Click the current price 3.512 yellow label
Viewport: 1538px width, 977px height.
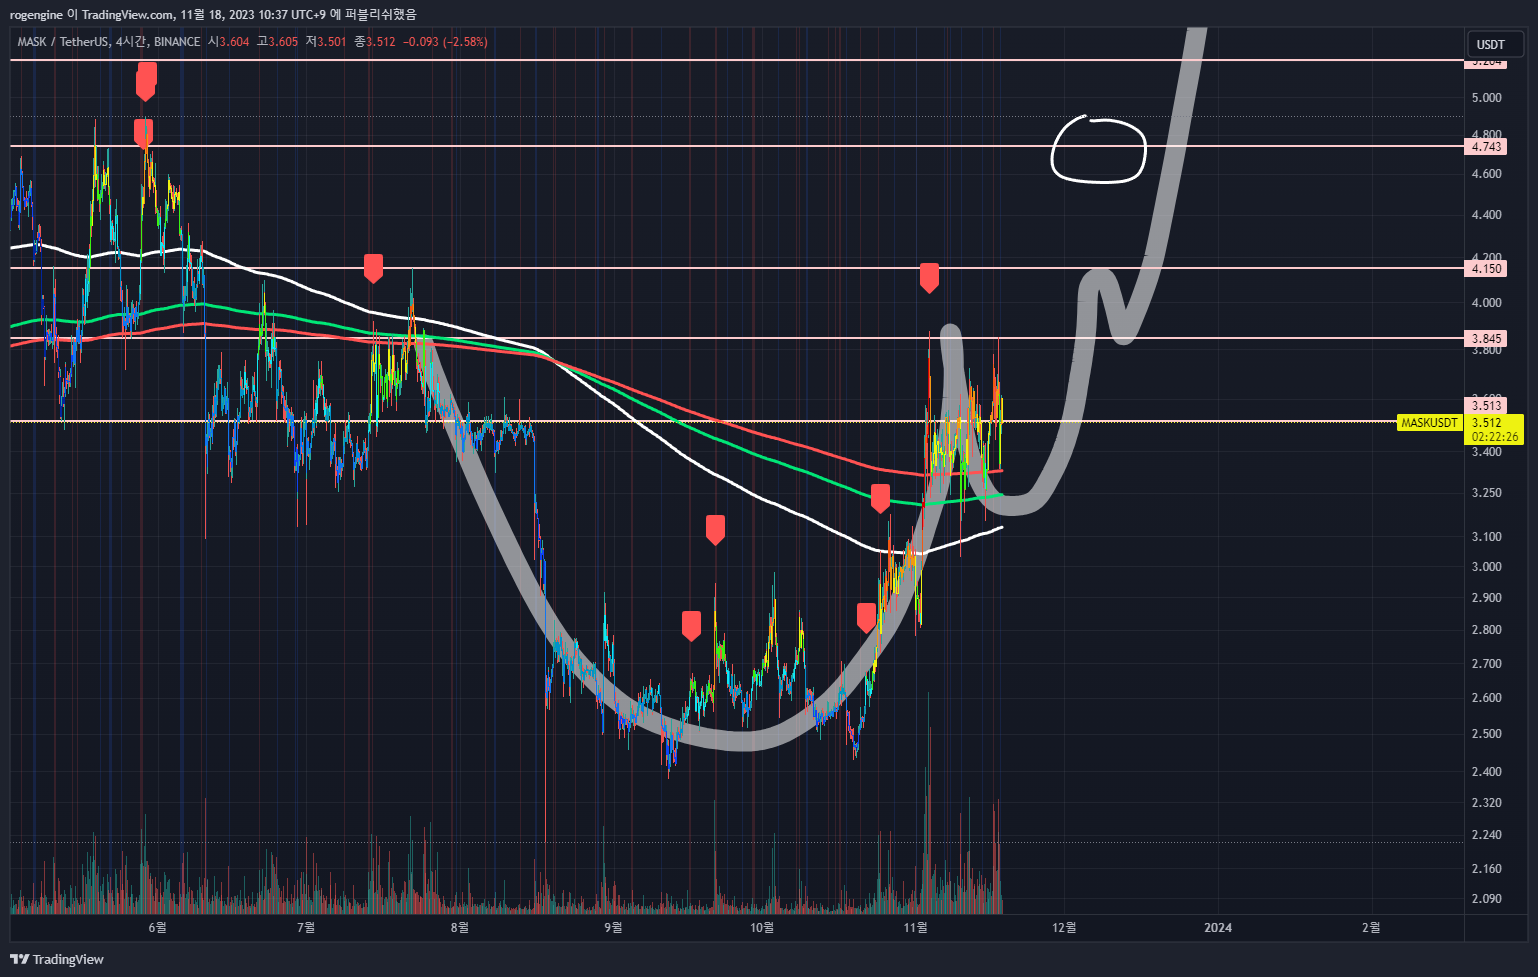(x=1487, y=423)
